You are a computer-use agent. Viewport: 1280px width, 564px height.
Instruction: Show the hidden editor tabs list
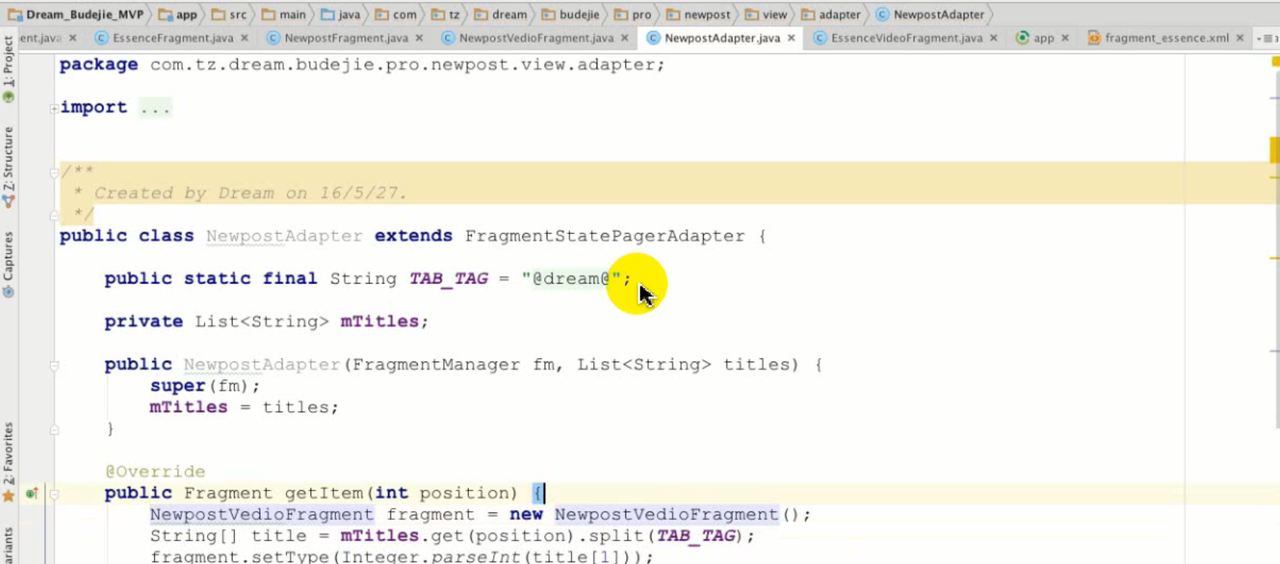[1267, 38]
